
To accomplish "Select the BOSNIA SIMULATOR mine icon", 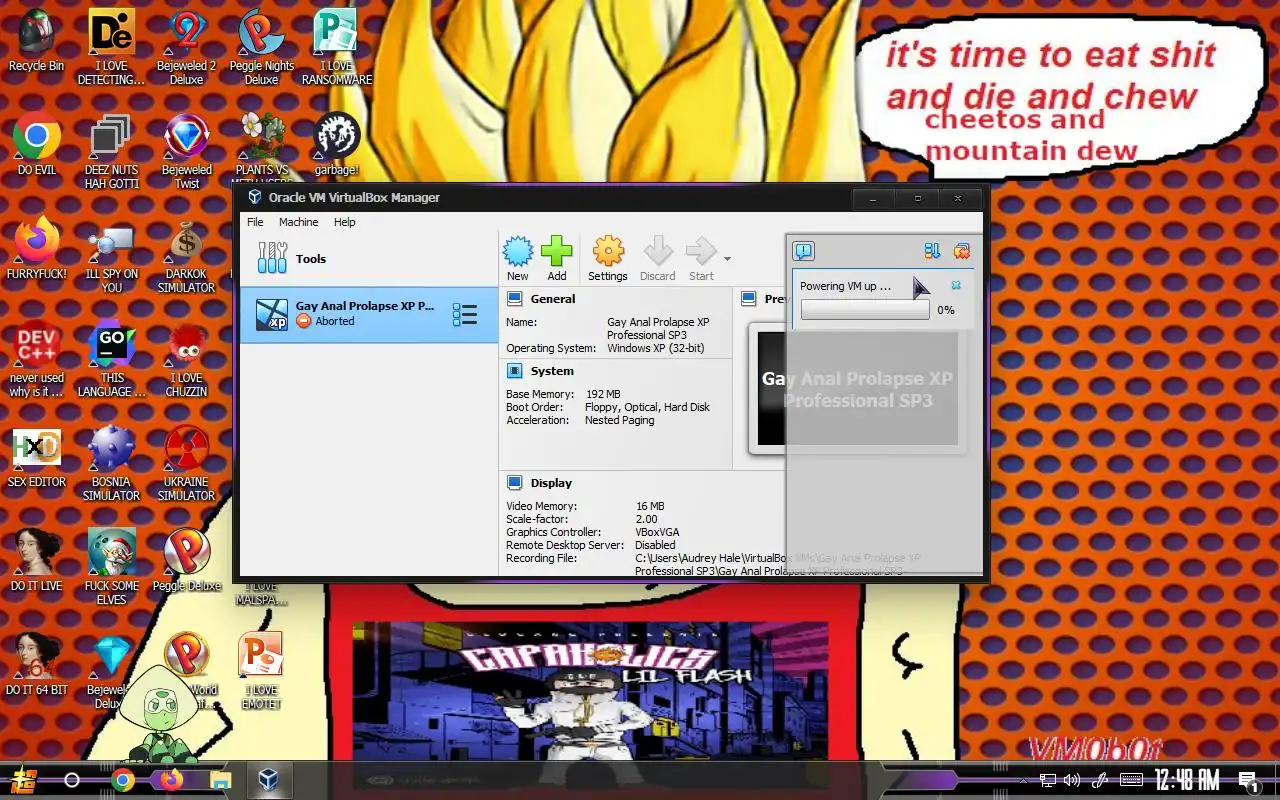I will 111,465.
